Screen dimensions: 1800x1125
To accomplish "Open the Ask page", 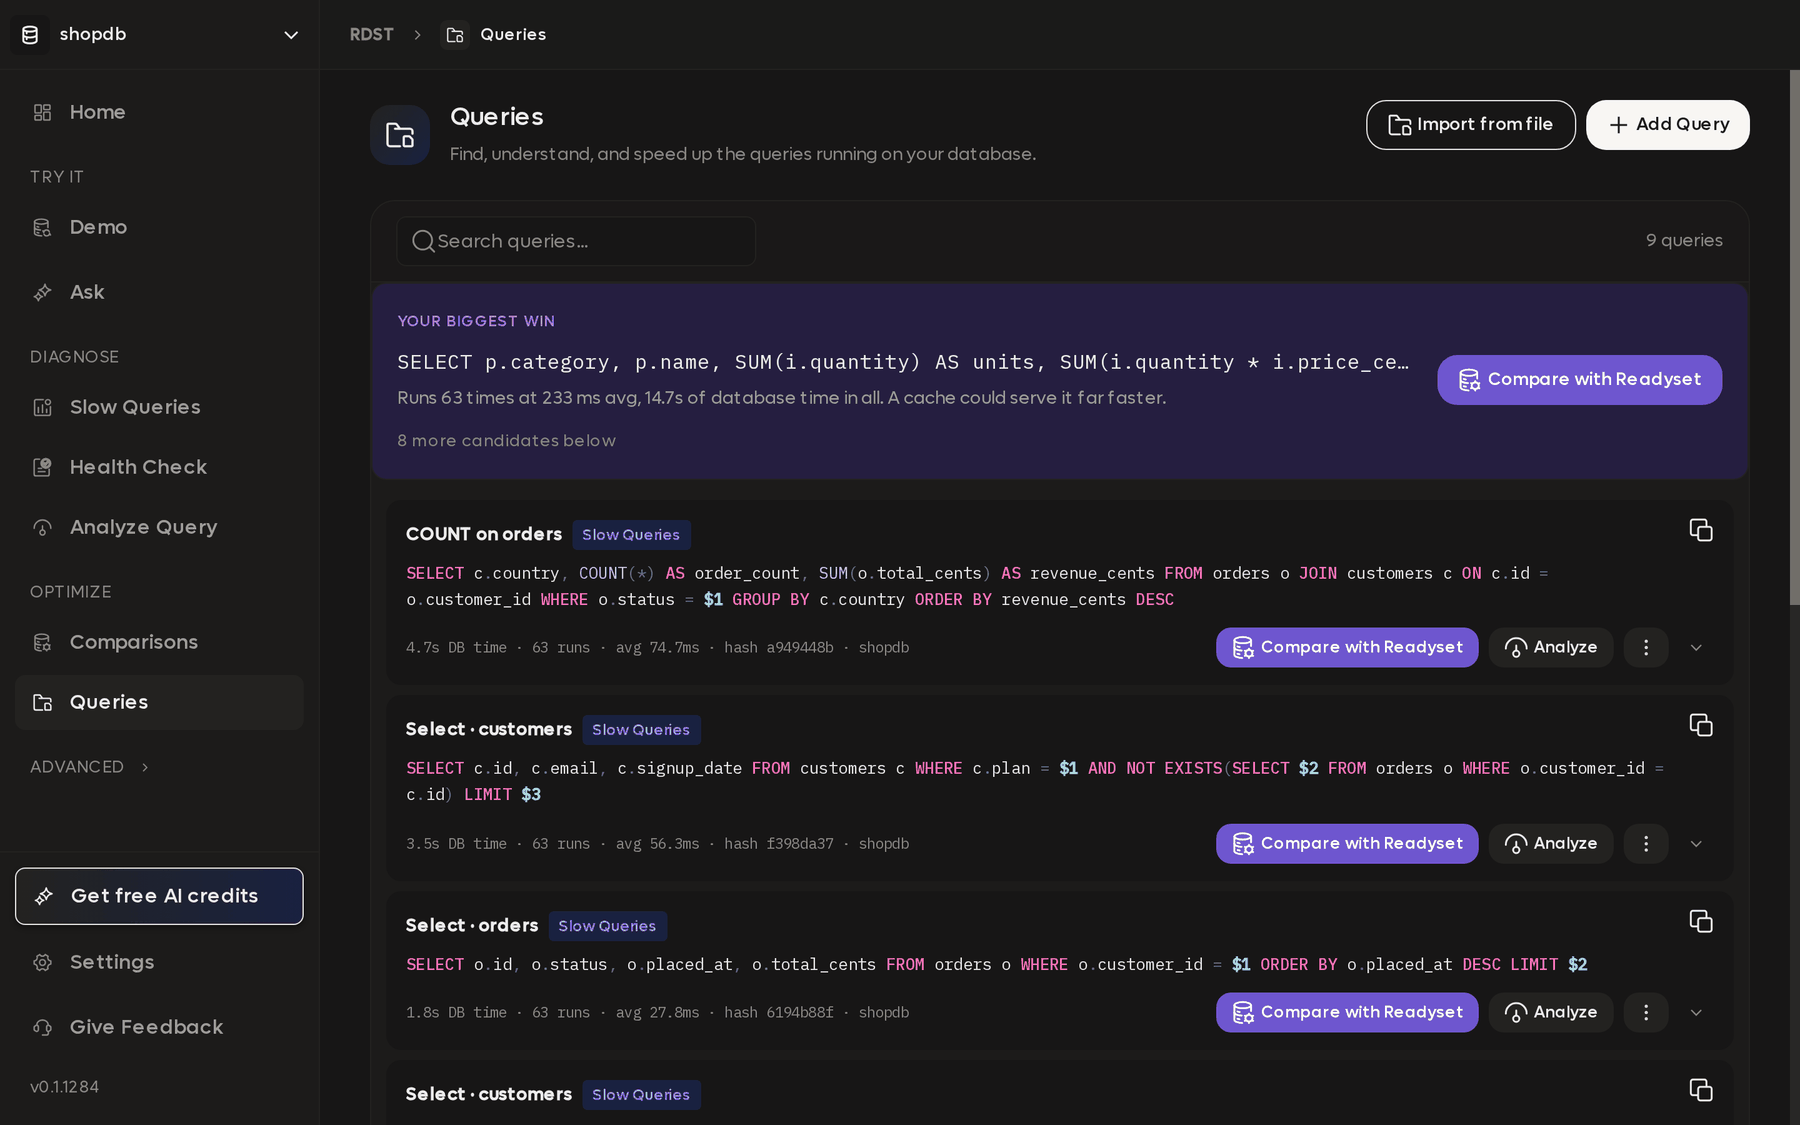I will (159, 292).
